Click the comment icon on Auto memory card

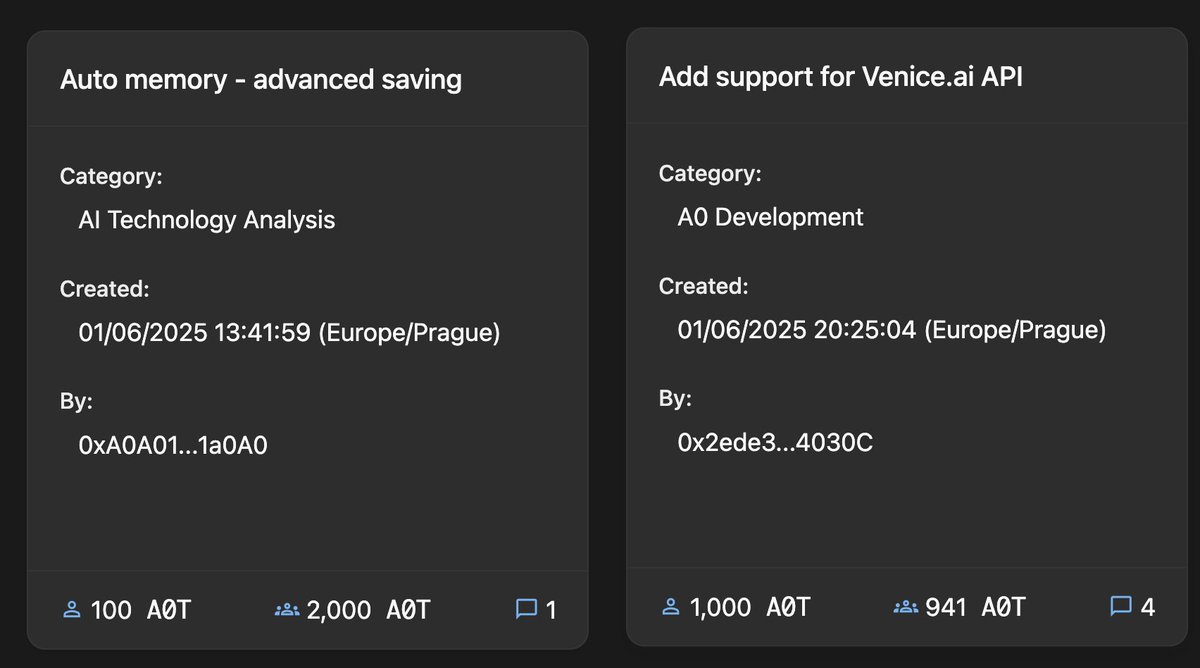click(526, 609)
